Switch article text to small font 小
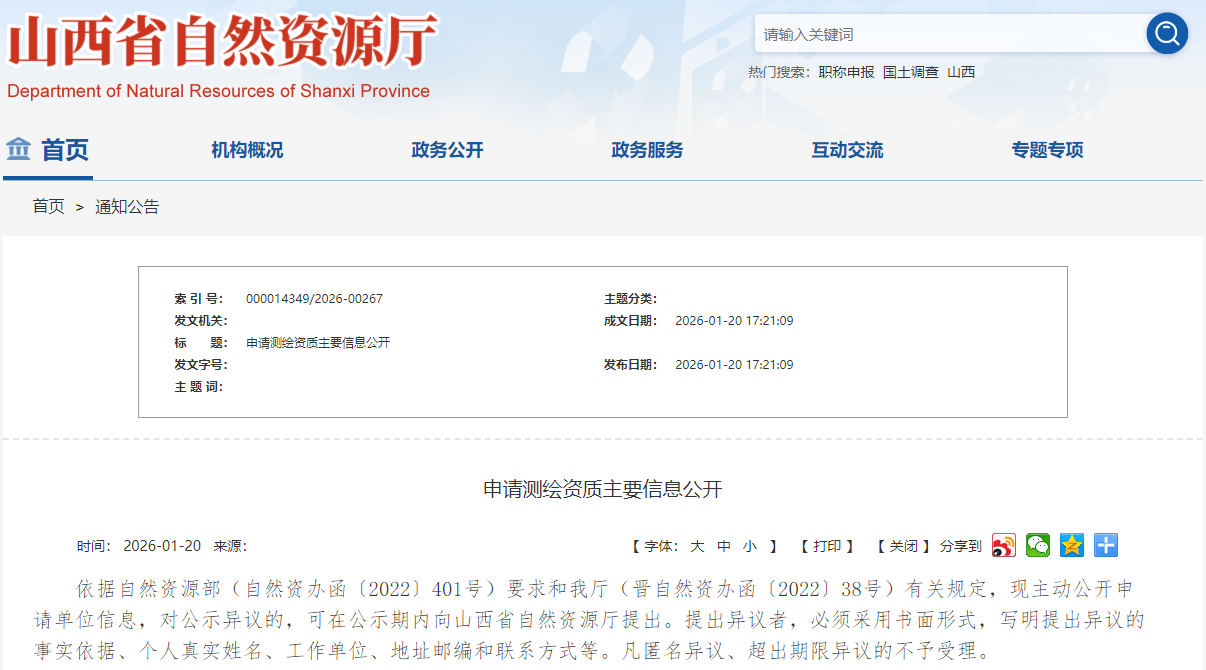Screen dimensions: 1206x670 (x=749, y=546)
